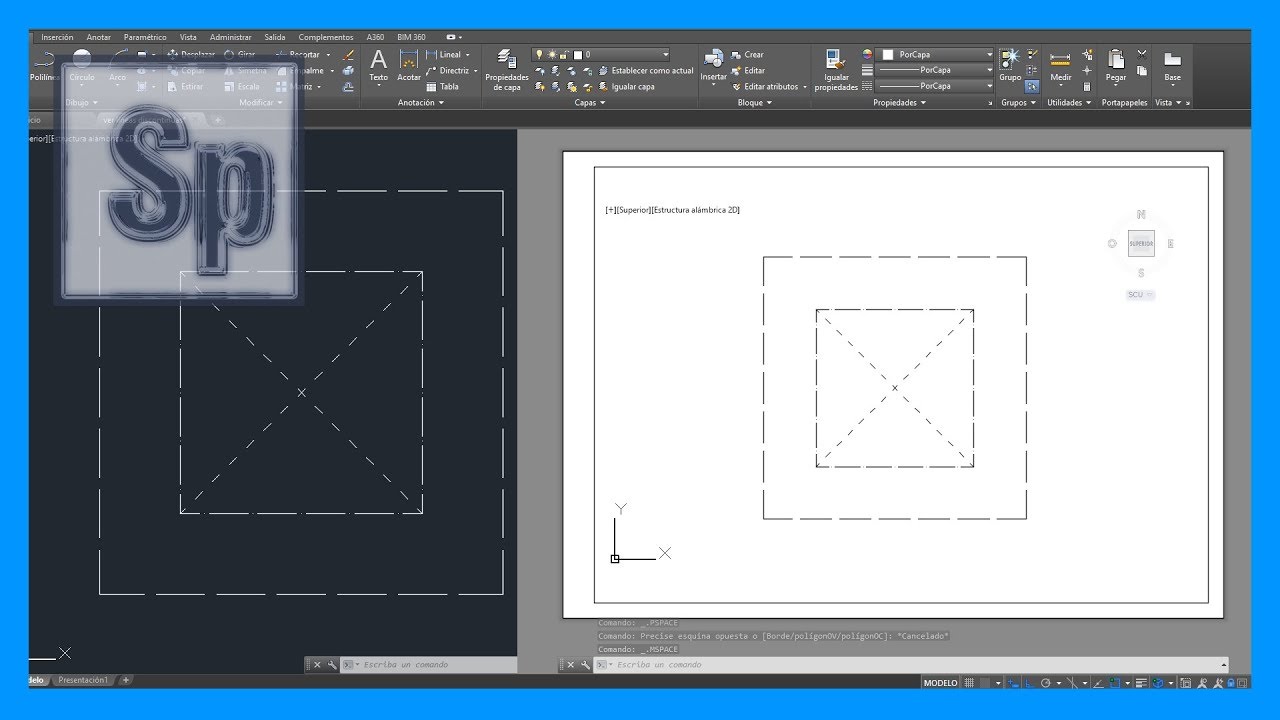Click the Editar atributos button
This screenshot has height=720, width=1280.
pyautogui.click(x=768, y=86)
